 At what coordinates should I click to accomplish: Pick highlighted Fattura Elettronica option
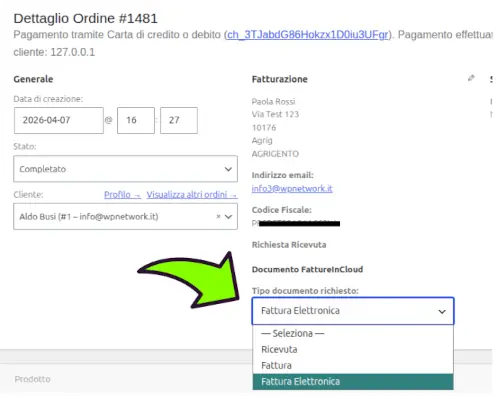click(353, 382)
